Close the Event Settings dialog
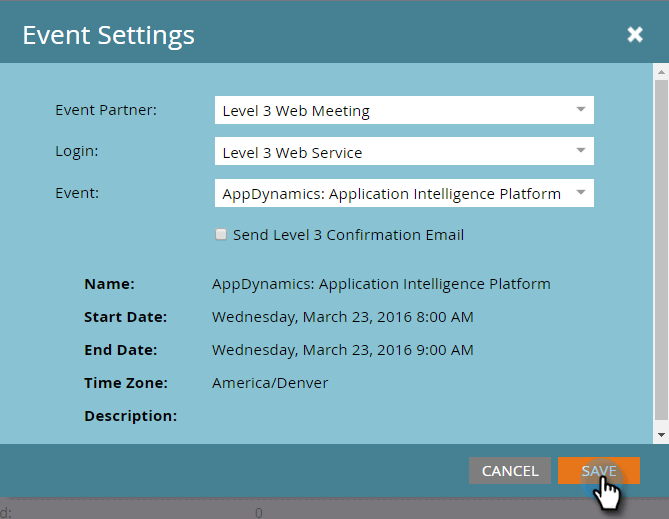 tap(635, 35)
